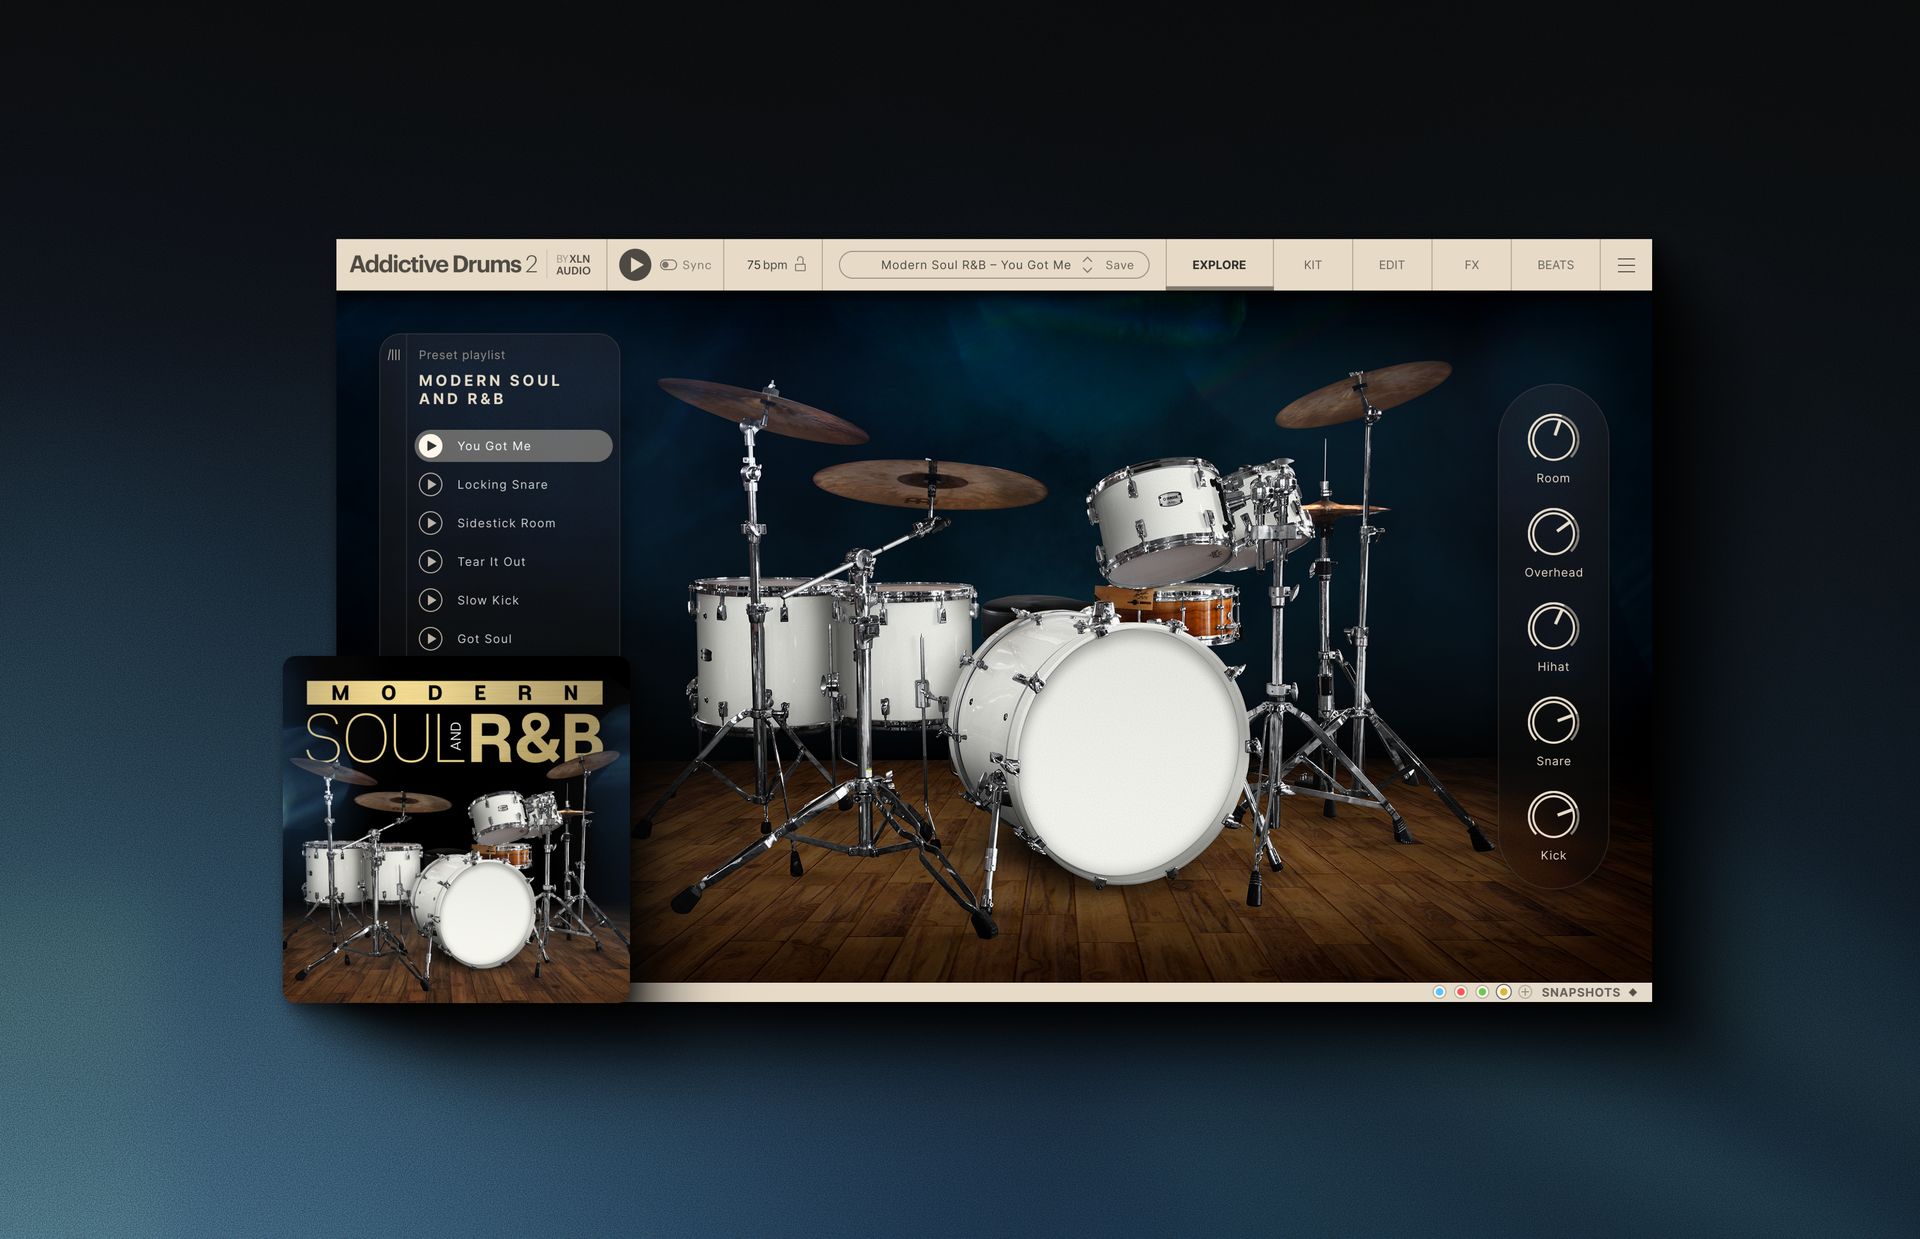Screen dimensions: 1920x1239
Task: Switch to the BEATS tab
Action: (1555, 265)
